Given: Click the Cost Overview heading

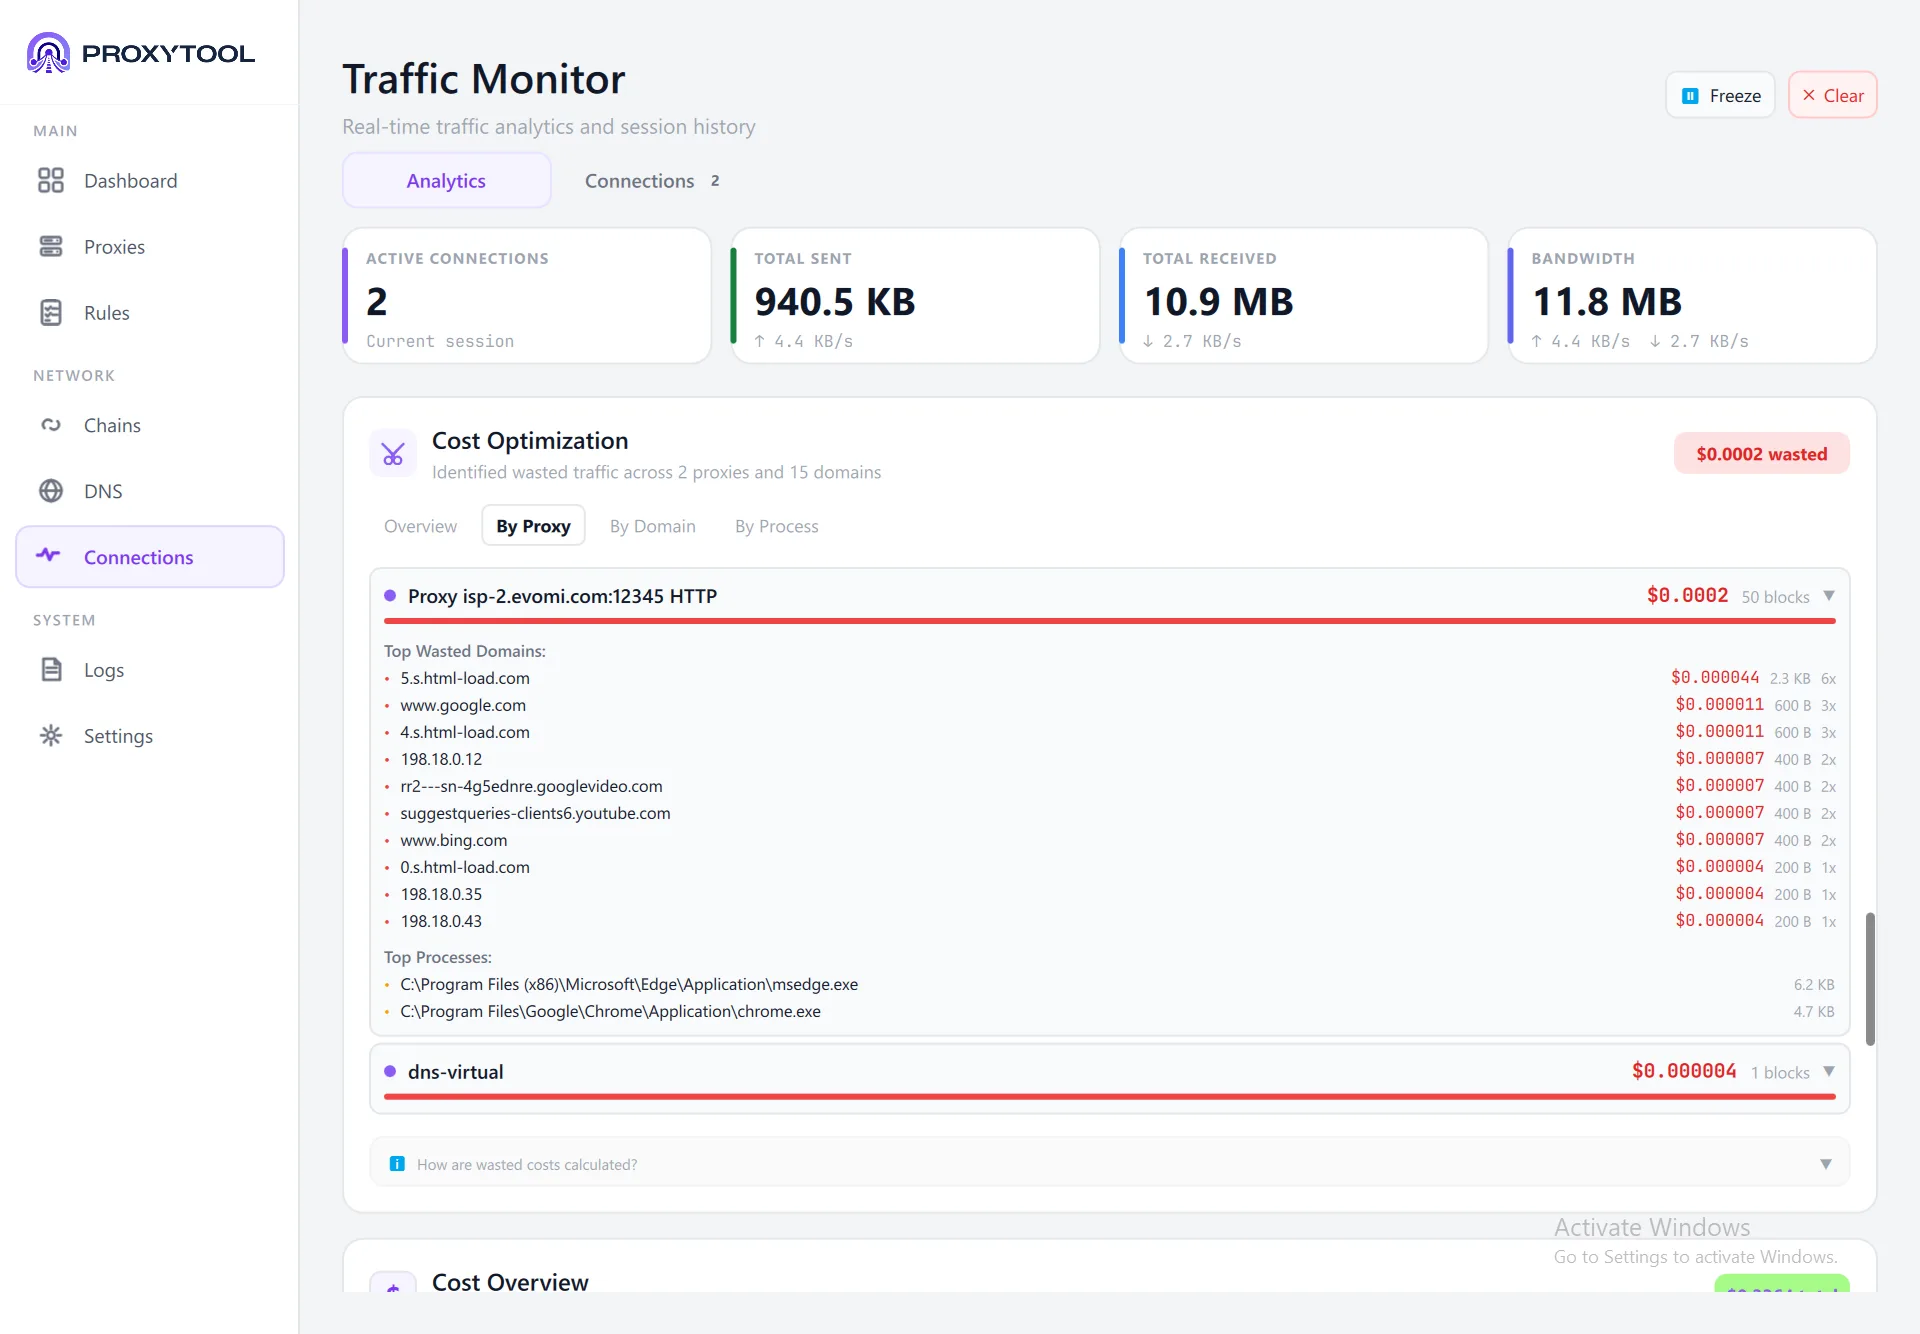Looking at the screenshot, I should [x=510, y=1282].
